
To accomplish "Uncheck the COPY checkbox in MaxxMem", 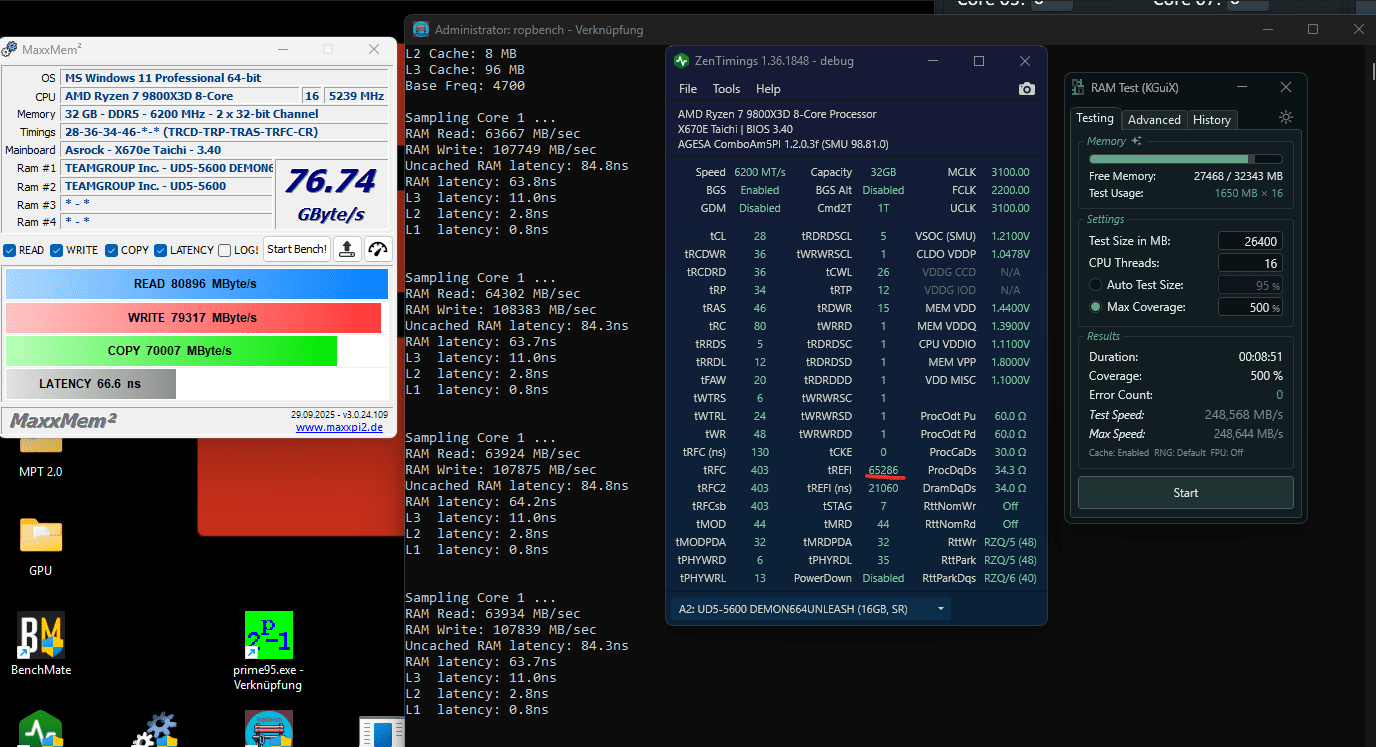I will 111,250.
